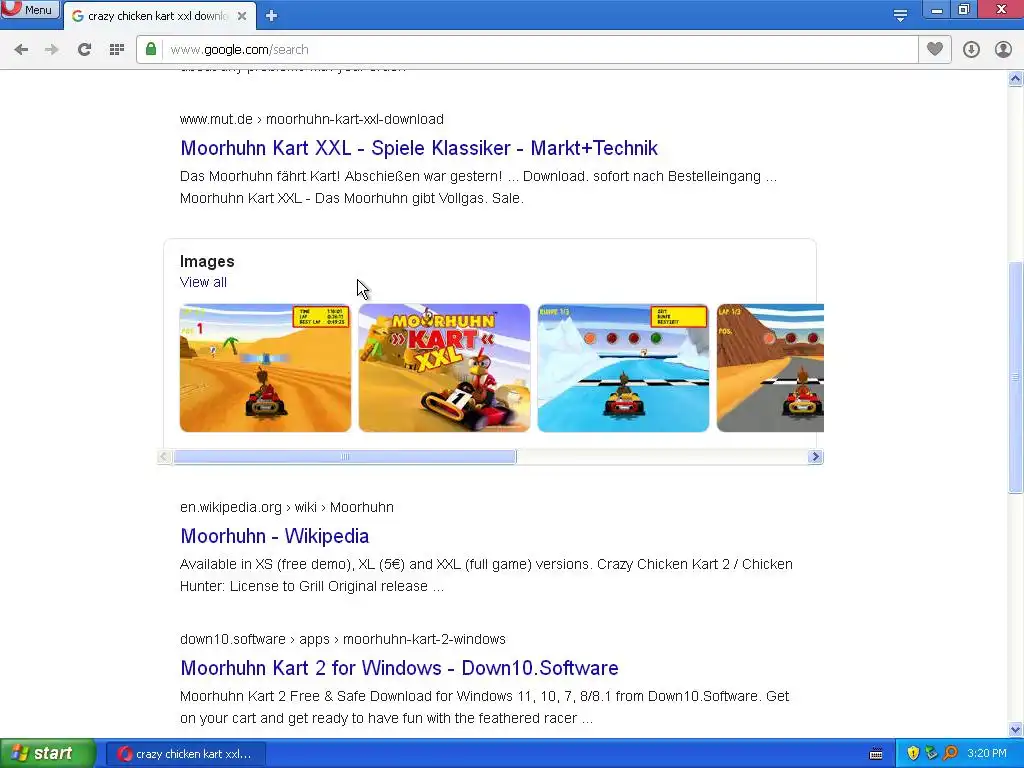
Task: Bookmark page with the heart icon
Action: tap(935, 50)
